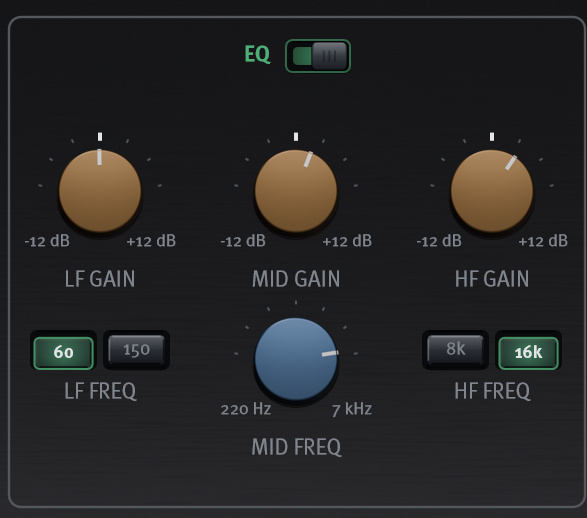Click the MID GAIN label text
This screenshot has width=587, height=518.
pyautogui.click(x=296, y=279)
